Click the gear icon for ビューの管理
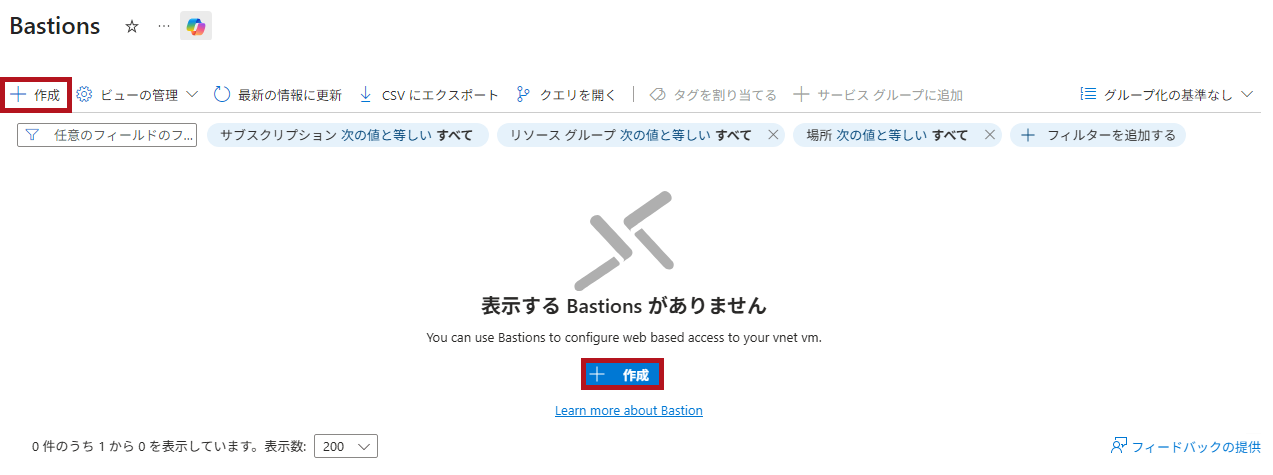This screenshot has height=475, width=1273. [85, 94]
